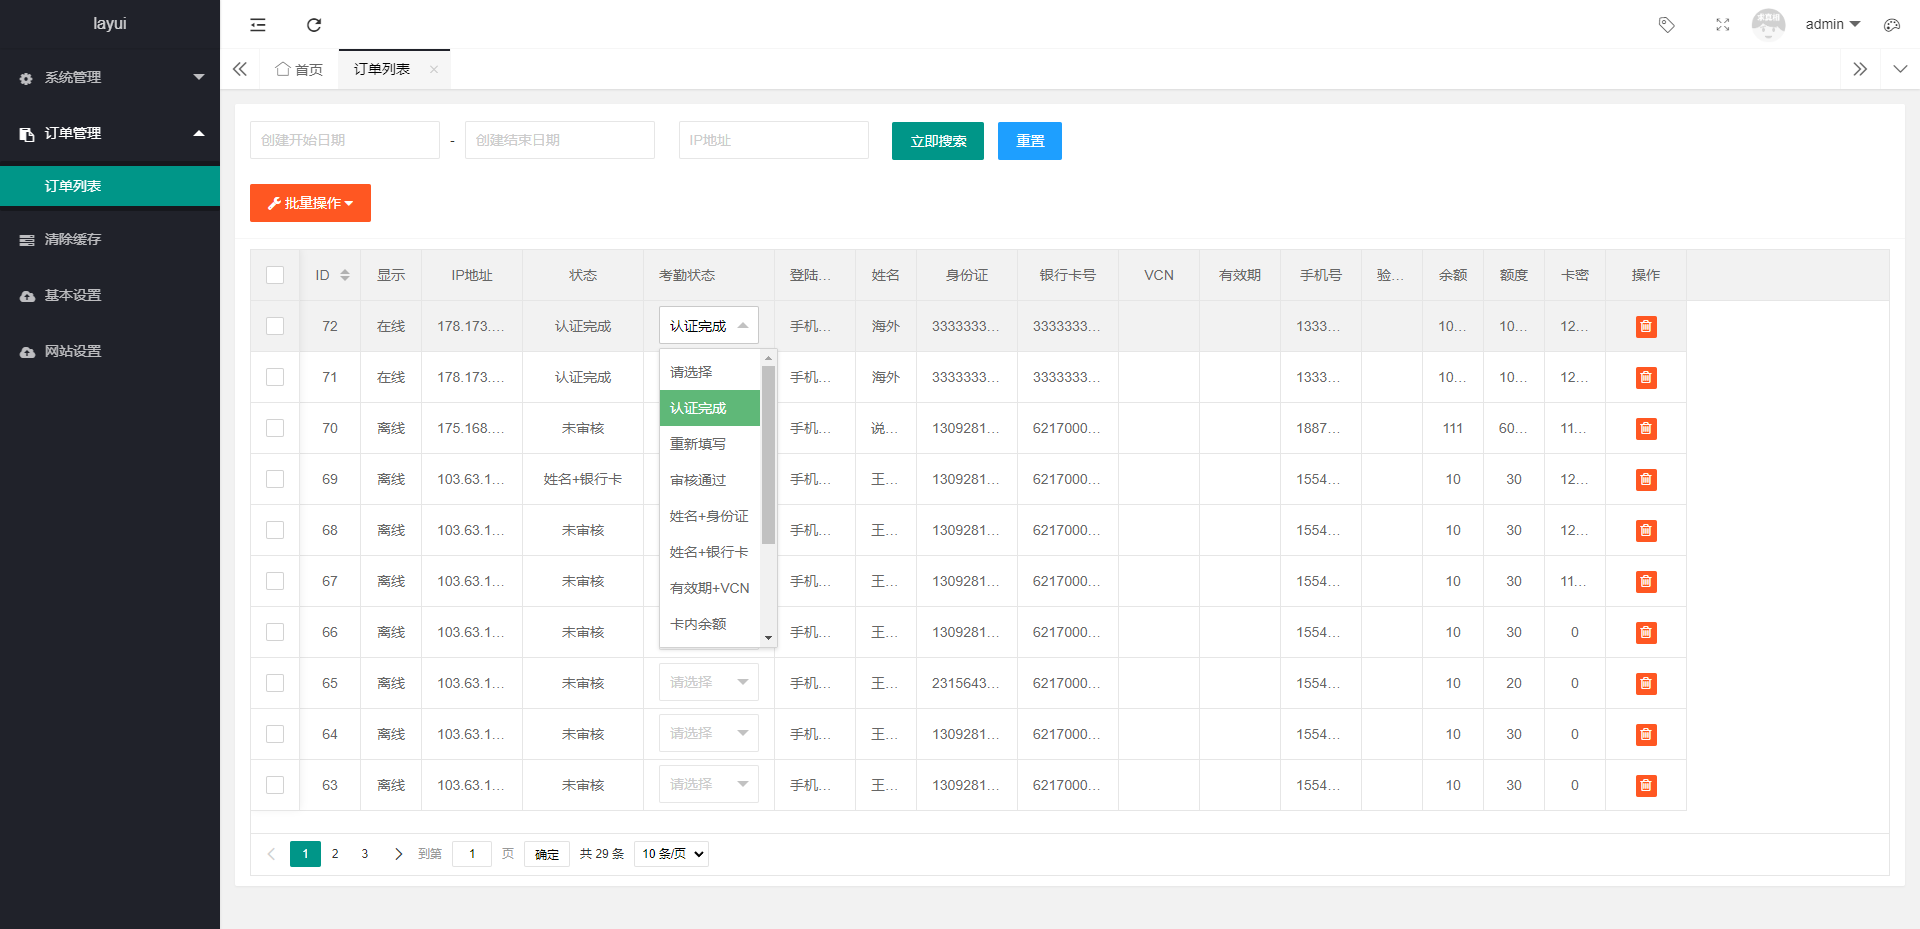Choose 审核通过 from the status dropdown list
1920x929 pixels.
click(698, 480)
